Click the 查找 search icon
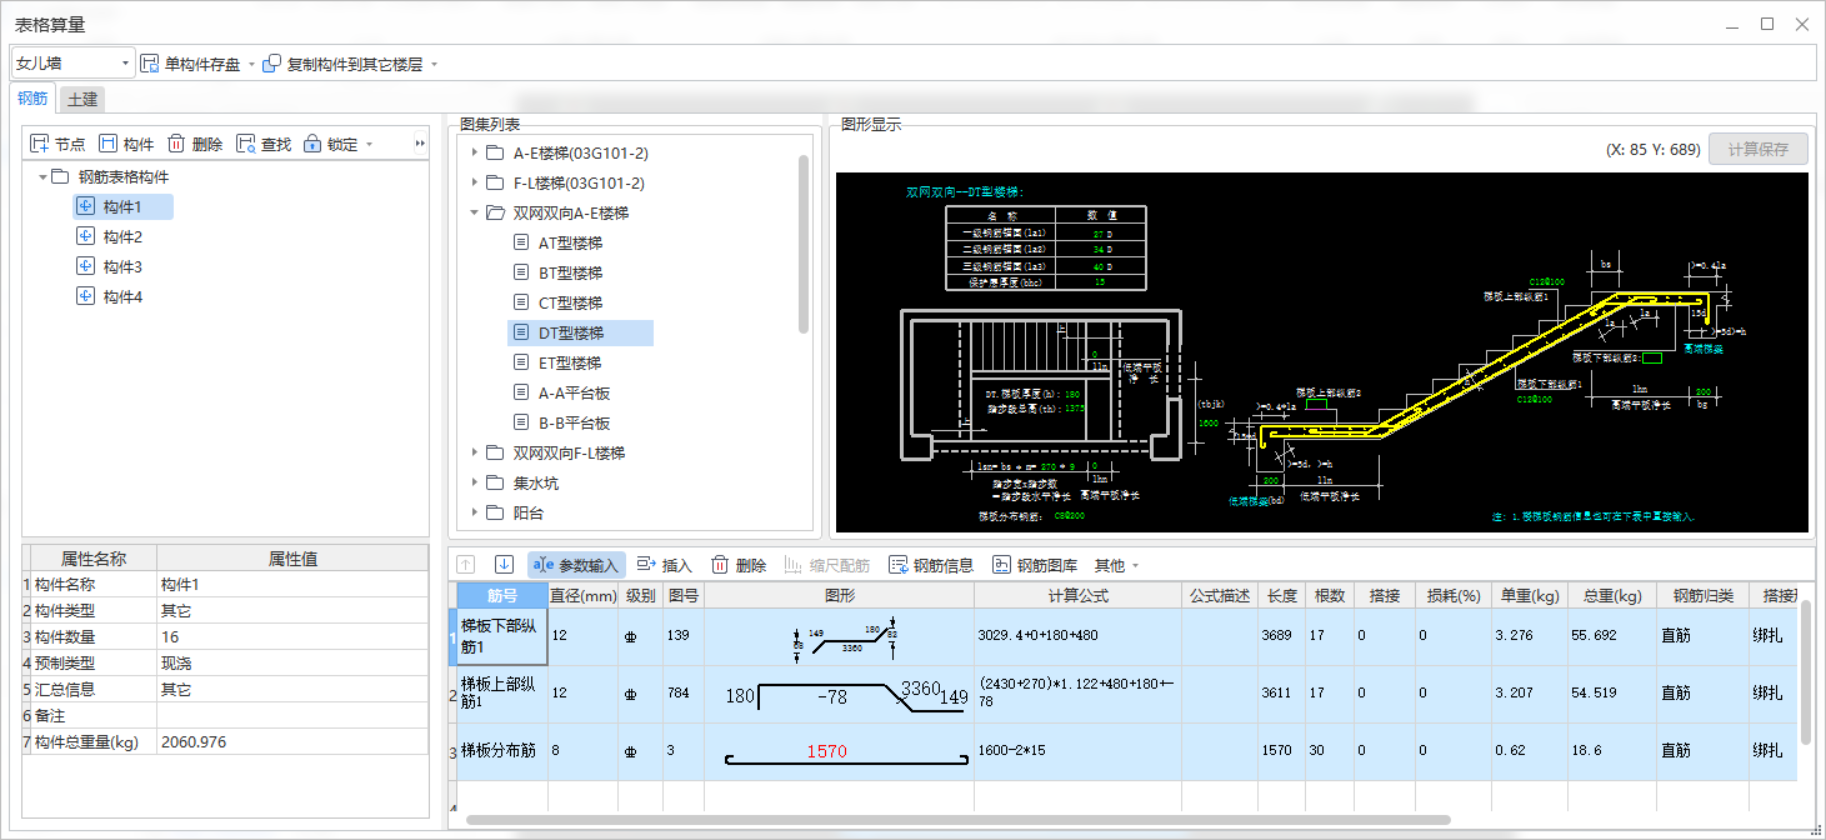This screenshot has width=1826, height=840. coord(246,144)
